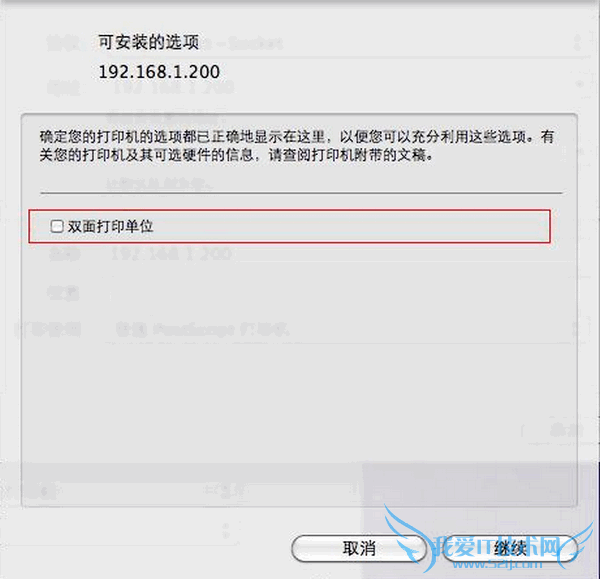Click the 继续 button
This screenshot has height=579, width=600.
pos(510,548)
